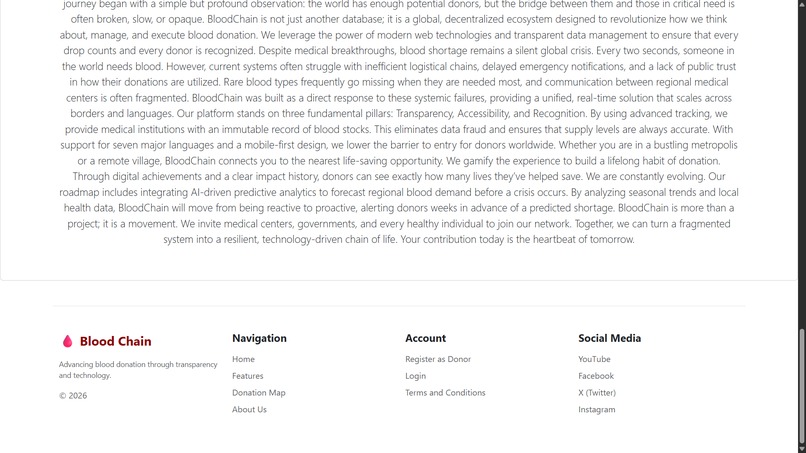806x453 pixels.
Task: Click the scrollbar down arrow
Action: (x=801, y=449)
